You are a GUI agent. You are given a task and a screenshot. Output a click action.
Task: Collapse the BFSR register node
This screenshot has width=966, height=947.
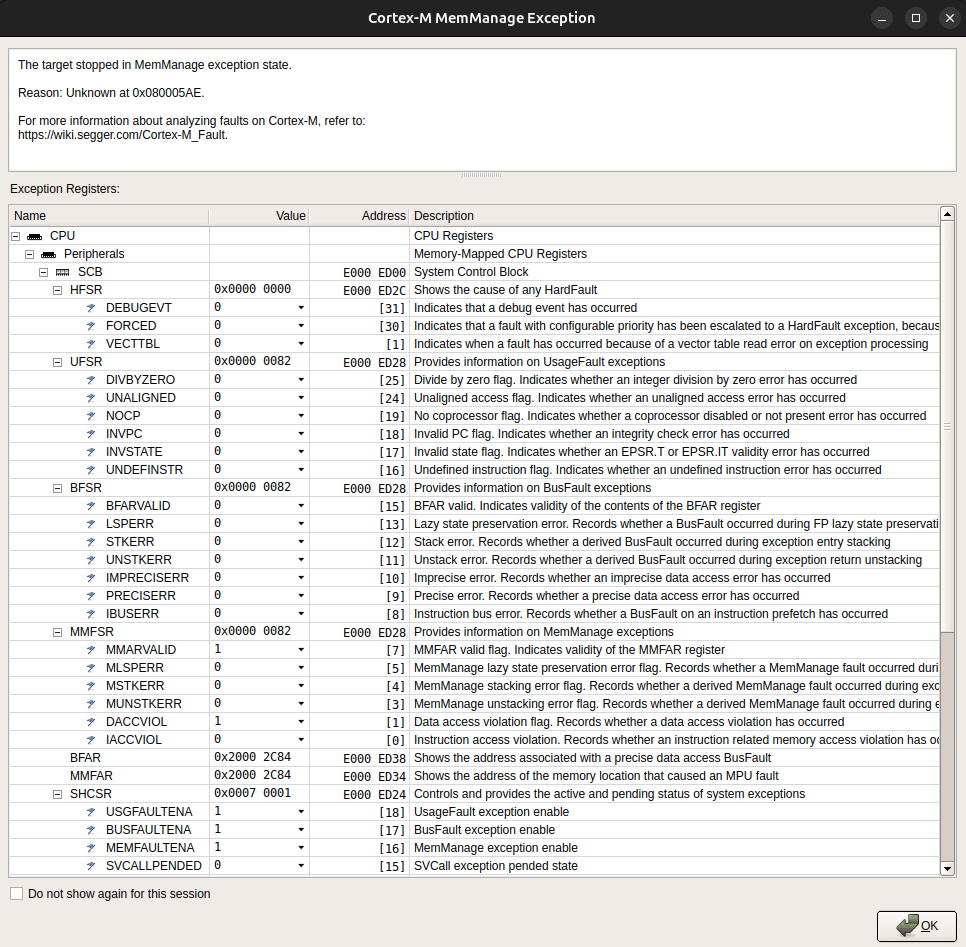(57, 488)
